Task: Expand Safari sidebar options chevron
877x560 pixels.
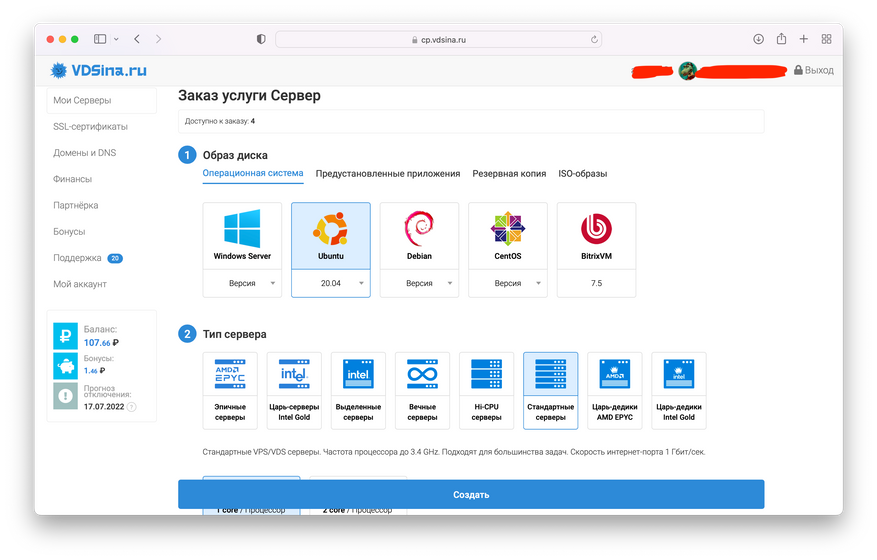Action: click(116, 39)
